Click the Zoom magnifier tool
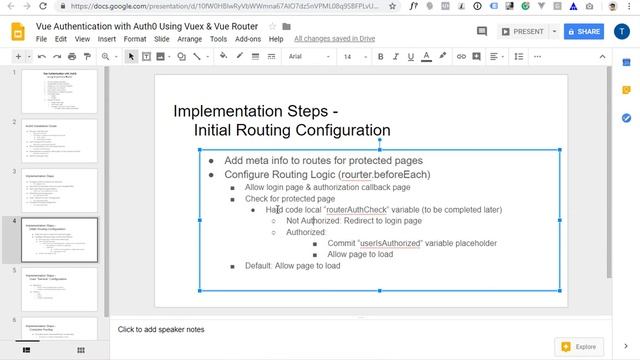This screenshot has height=360, width=640. click(105, 57)
